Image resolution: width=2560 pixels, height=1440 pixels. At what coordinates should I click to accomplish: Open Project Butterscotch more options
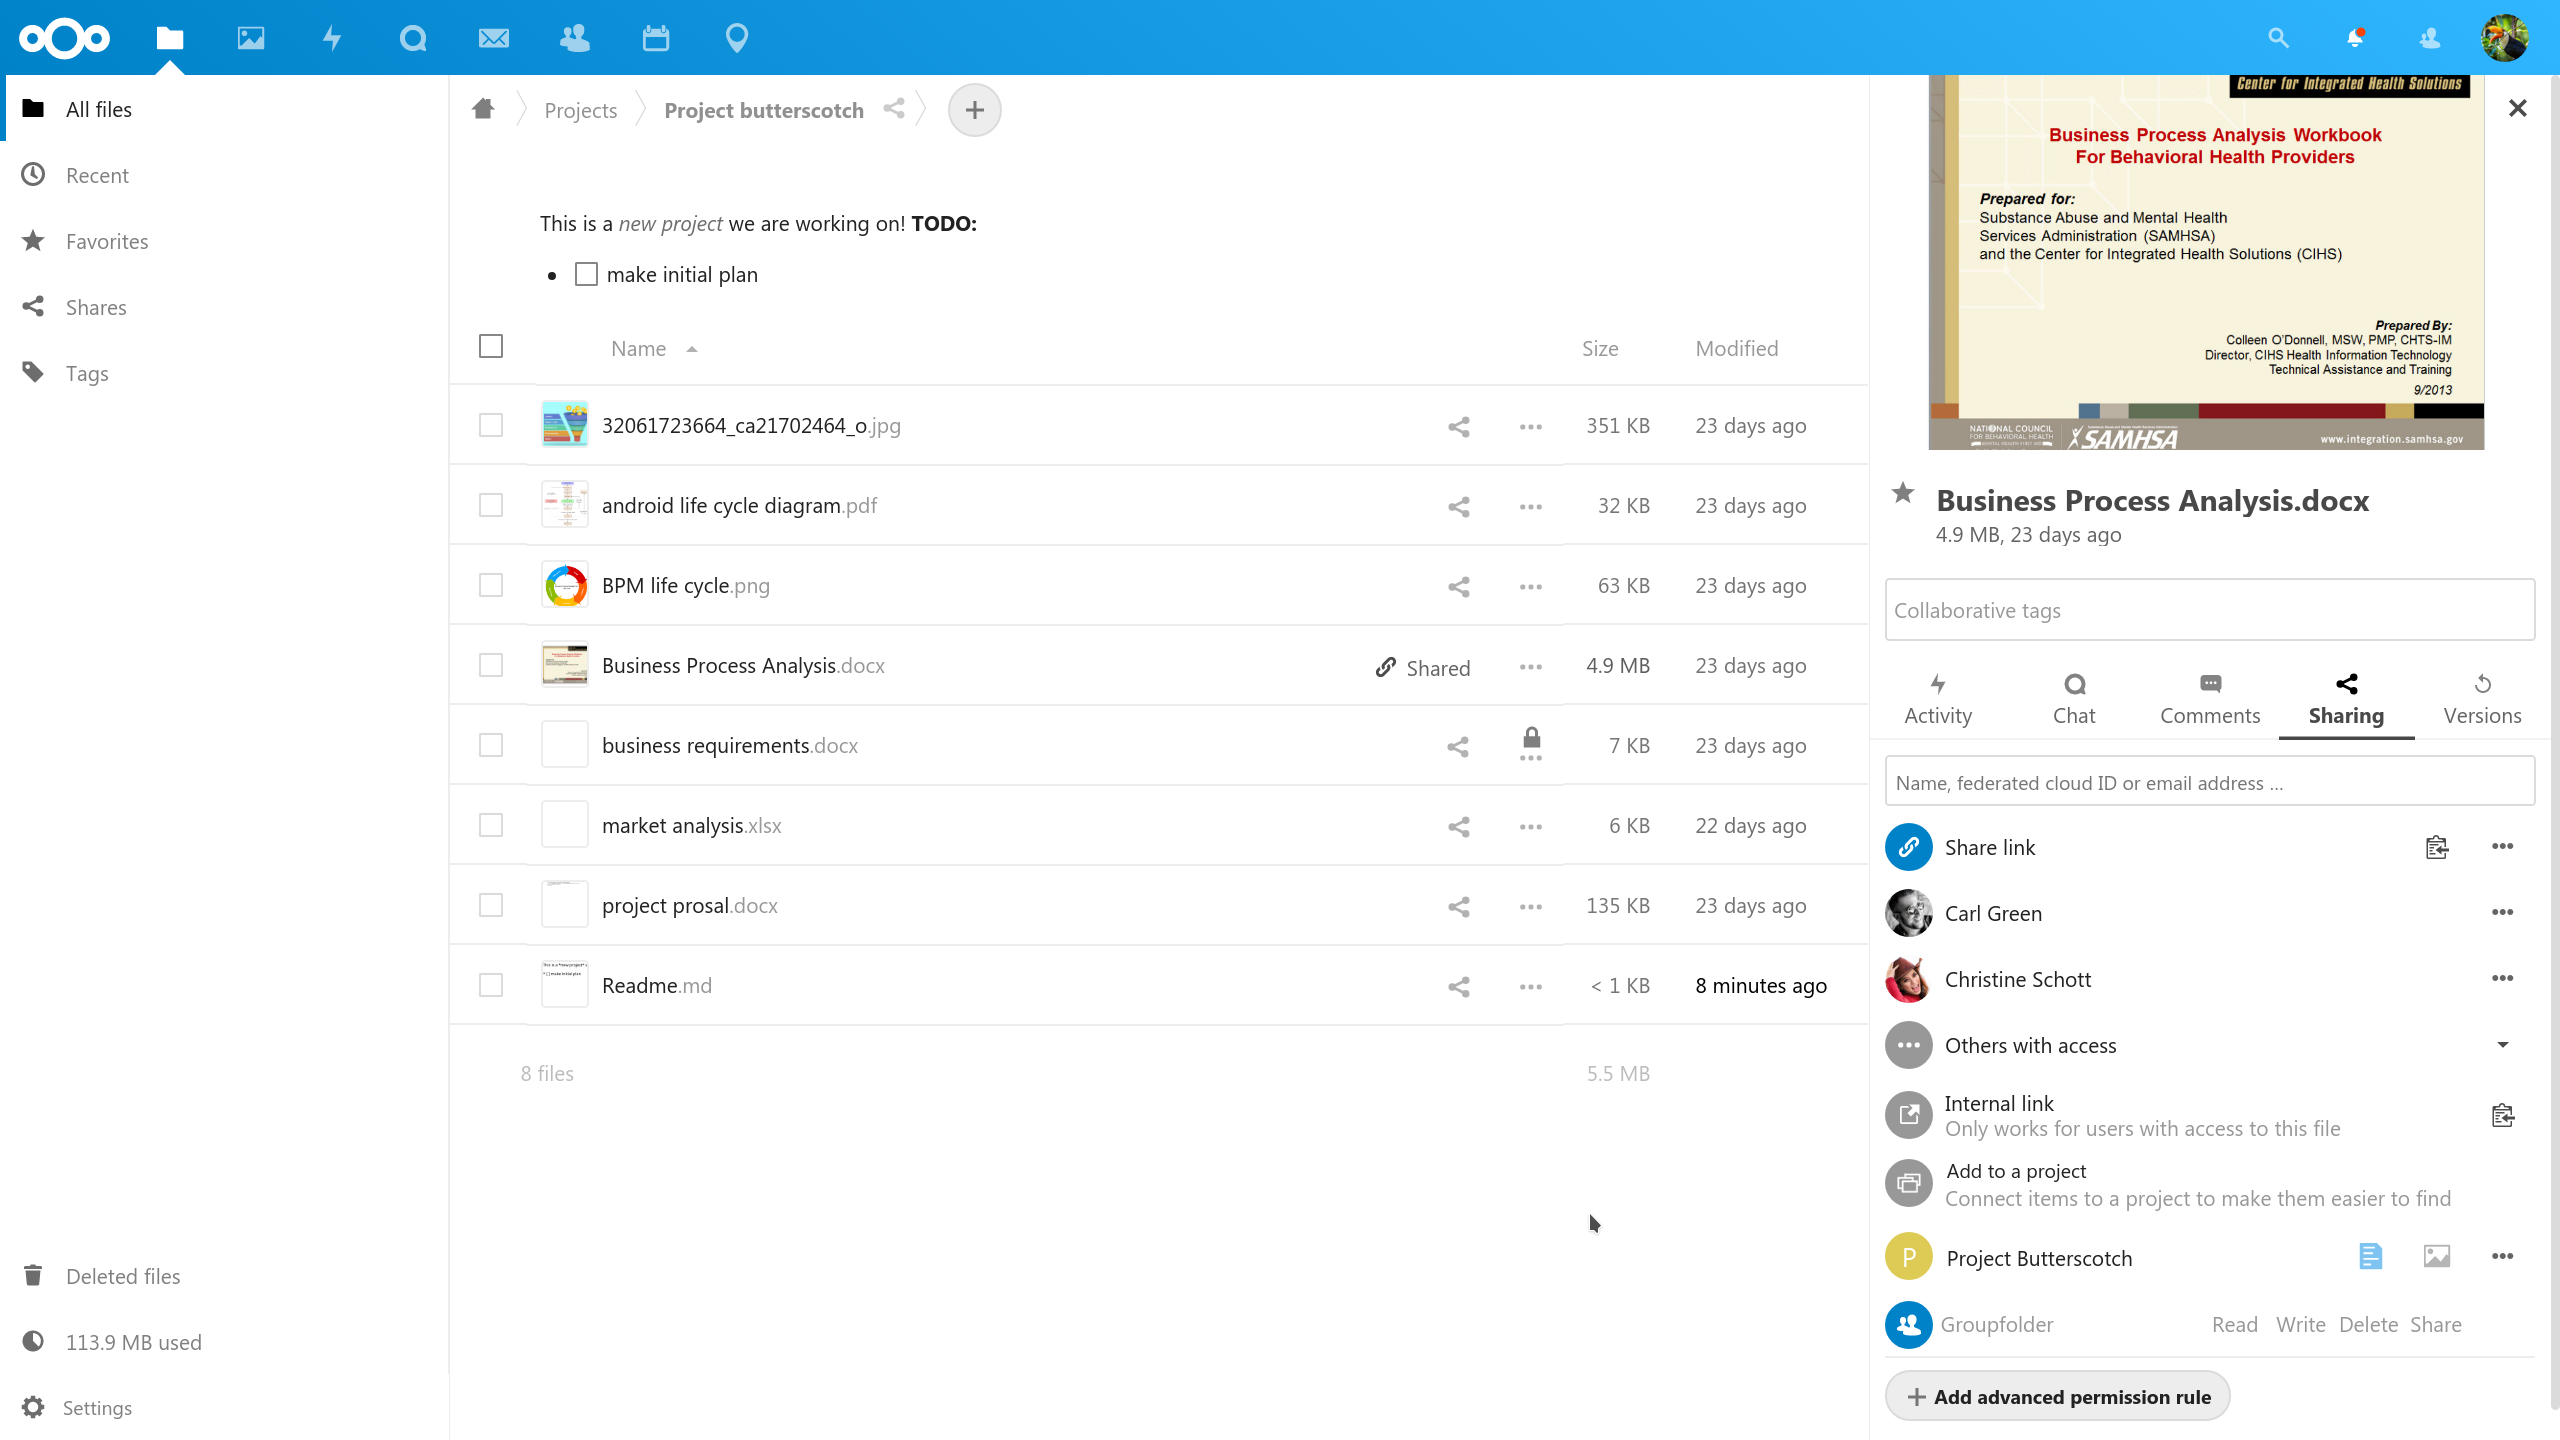click(x=2503, y=1256)
